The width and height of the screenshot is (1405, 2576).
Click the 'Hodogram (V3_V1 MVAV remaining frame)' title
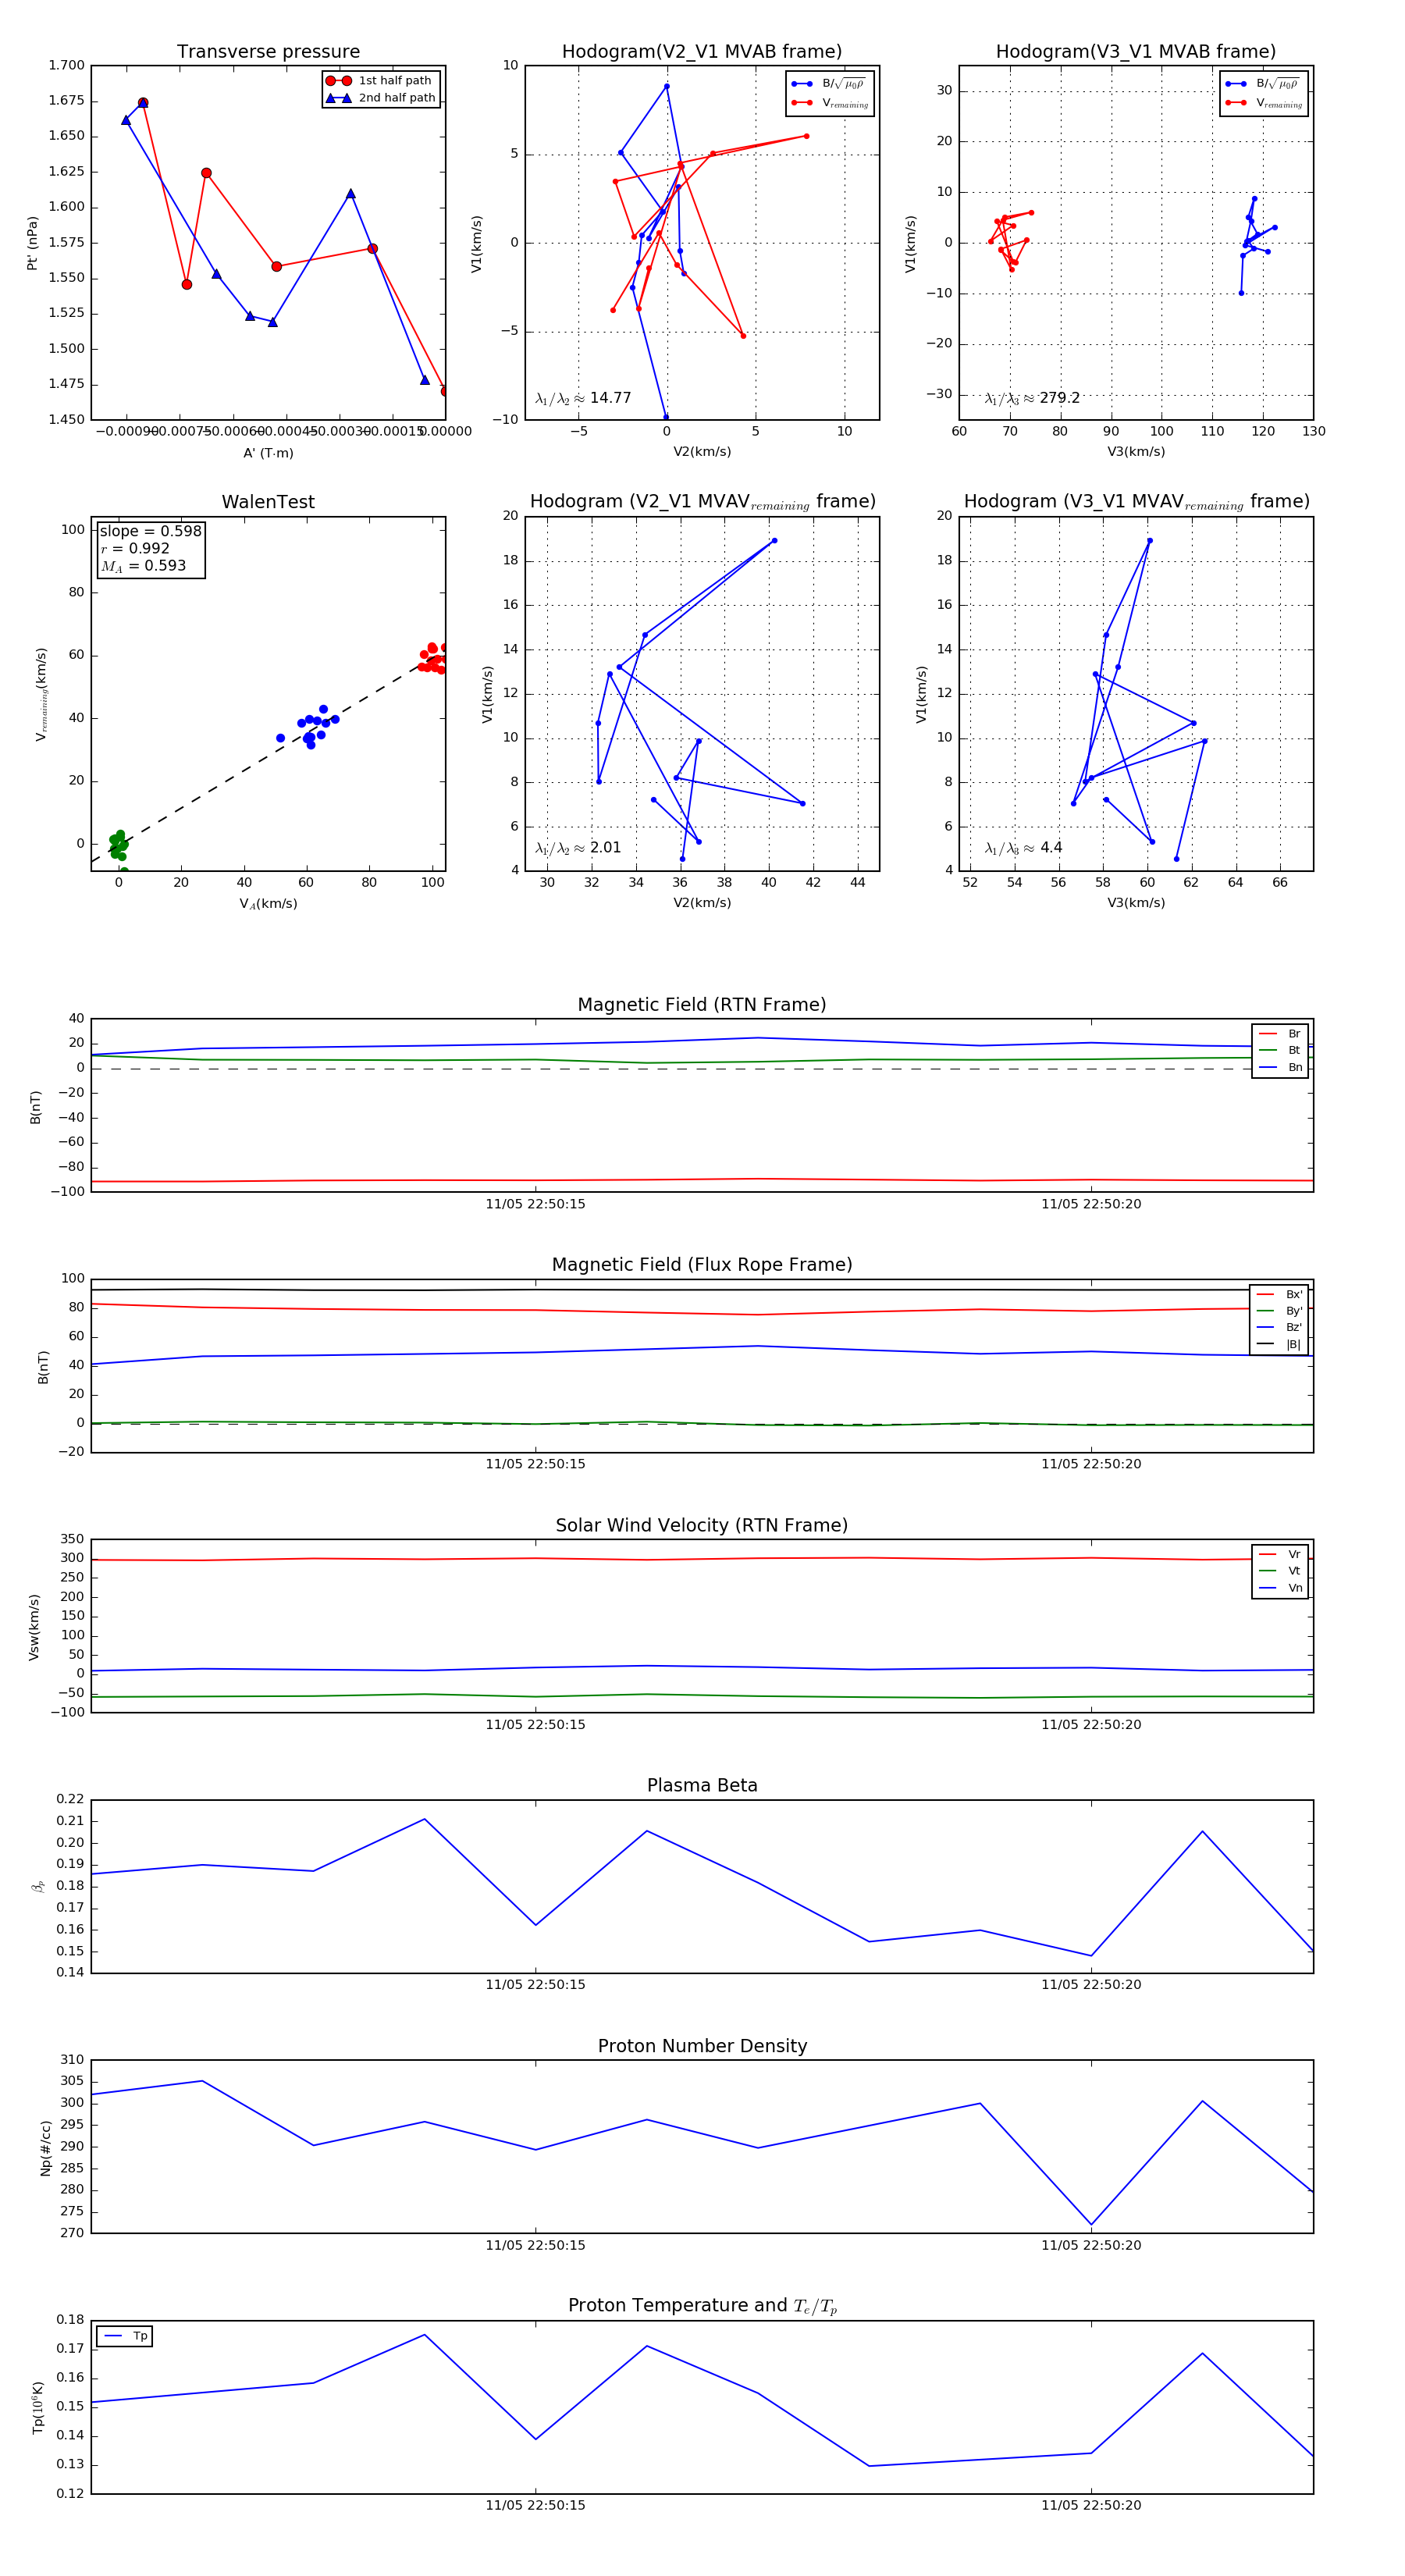click(x=1136, y=502)
